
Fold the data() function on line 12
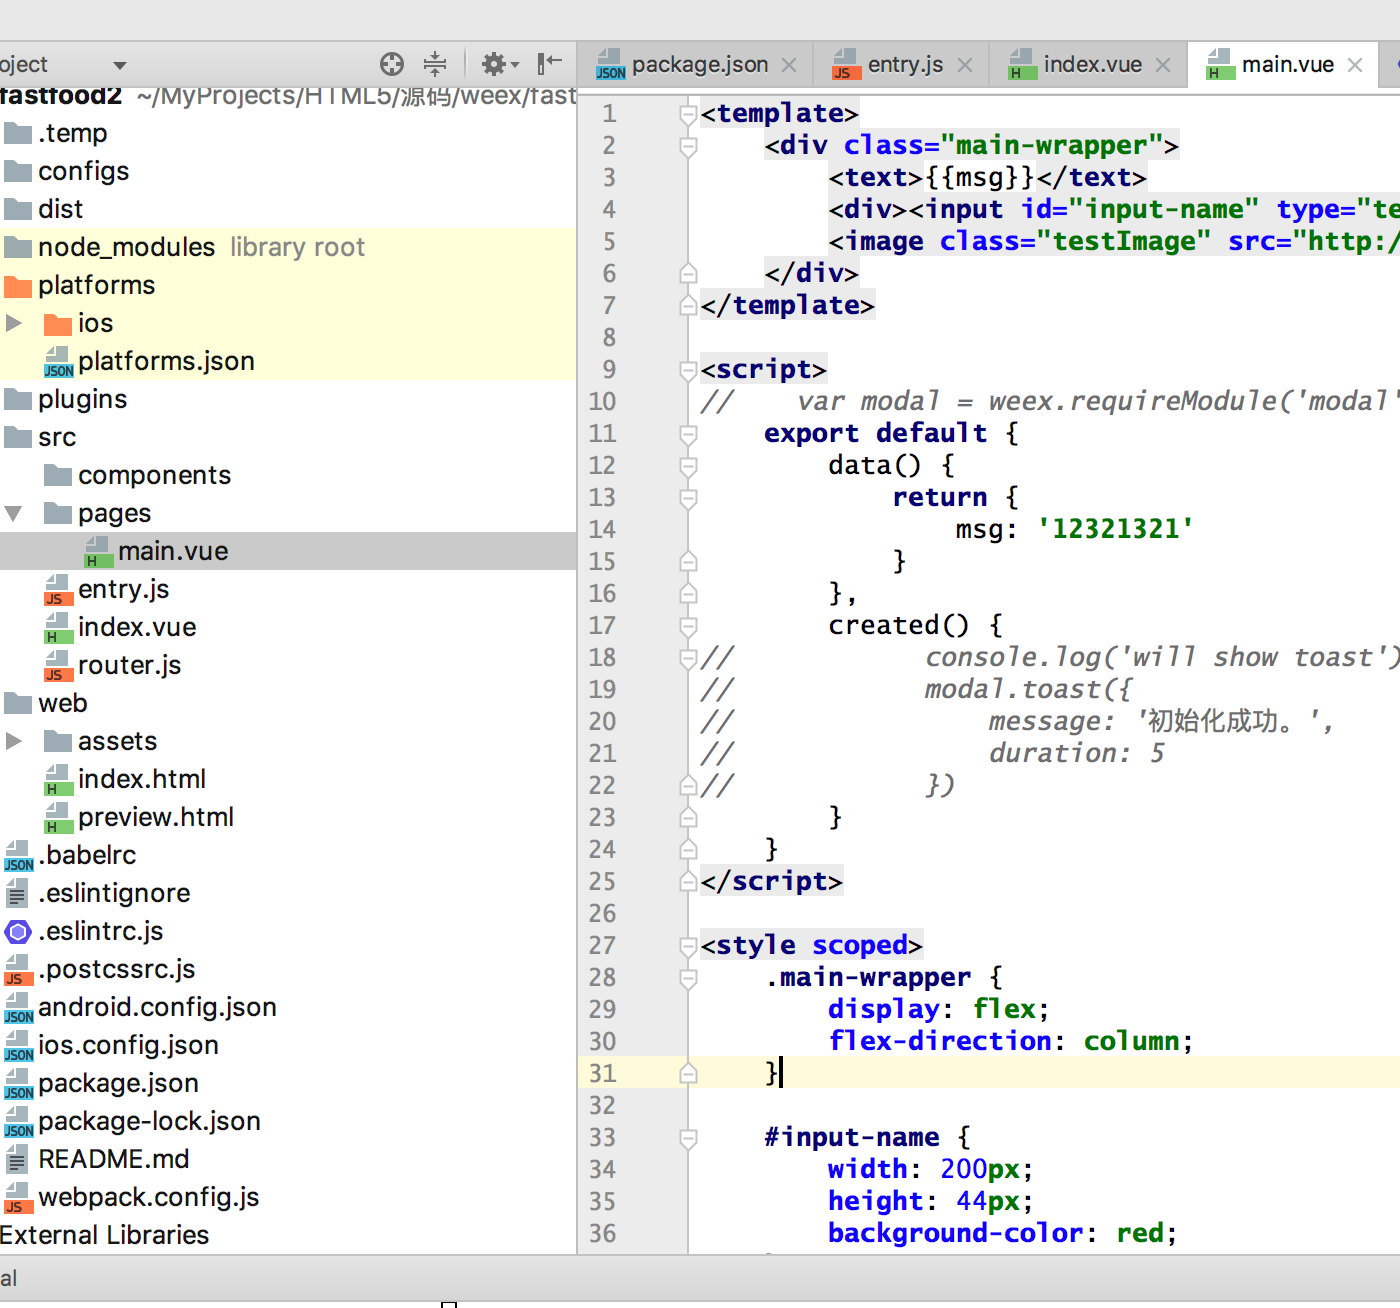(x=688, y=466)
